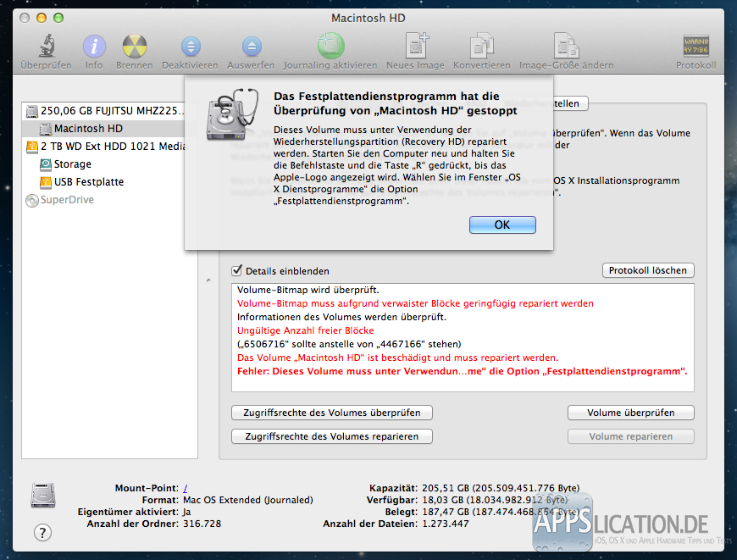Click the Anzahl der Dateien value 1.273.447
The height and width of the screenshot is (560, 737).
(445, 523)
